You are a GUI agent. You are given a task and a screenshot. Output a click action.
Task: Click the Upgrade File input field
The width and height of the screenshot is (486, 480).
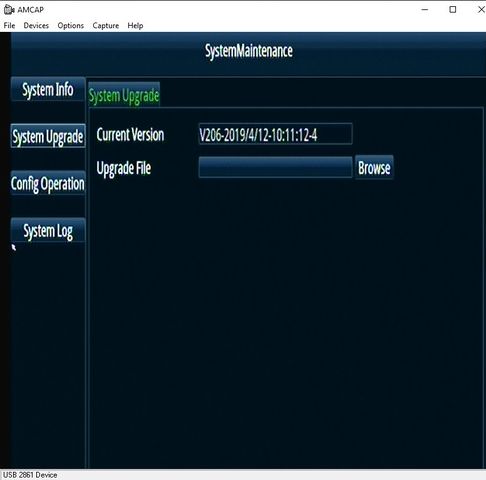pos(275,167)
